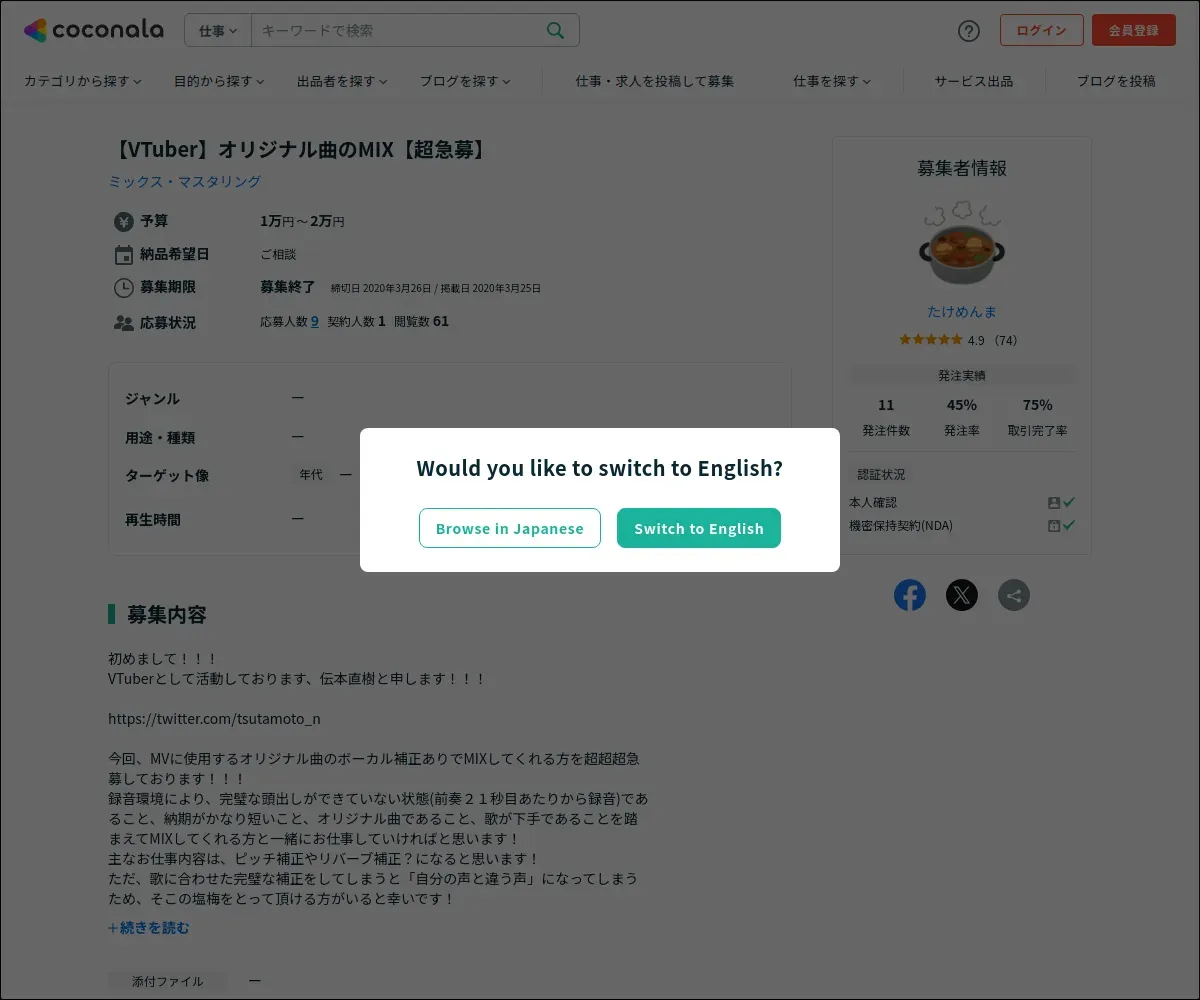
Task: Click the ご相談 delivery date value
Action: (x=278, y=254)
